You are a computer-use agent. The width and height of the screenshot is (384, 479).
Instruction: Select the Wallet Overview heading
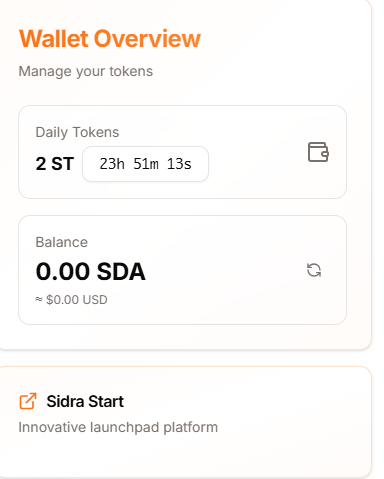coord(110,39)
